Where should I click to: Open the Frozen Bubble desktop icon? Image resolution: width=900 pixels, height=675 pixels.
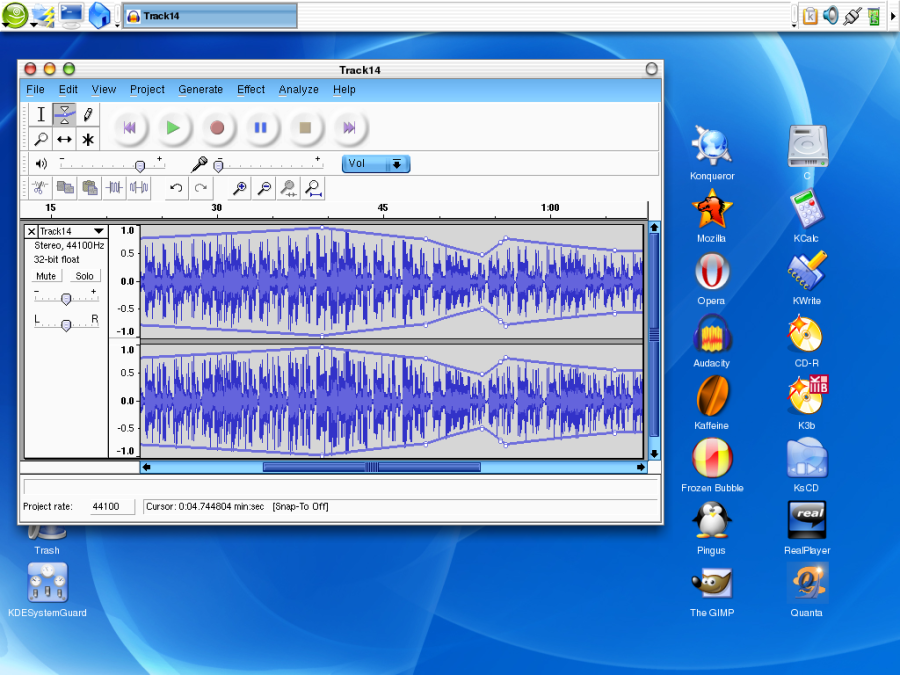(x=712, y=465)
